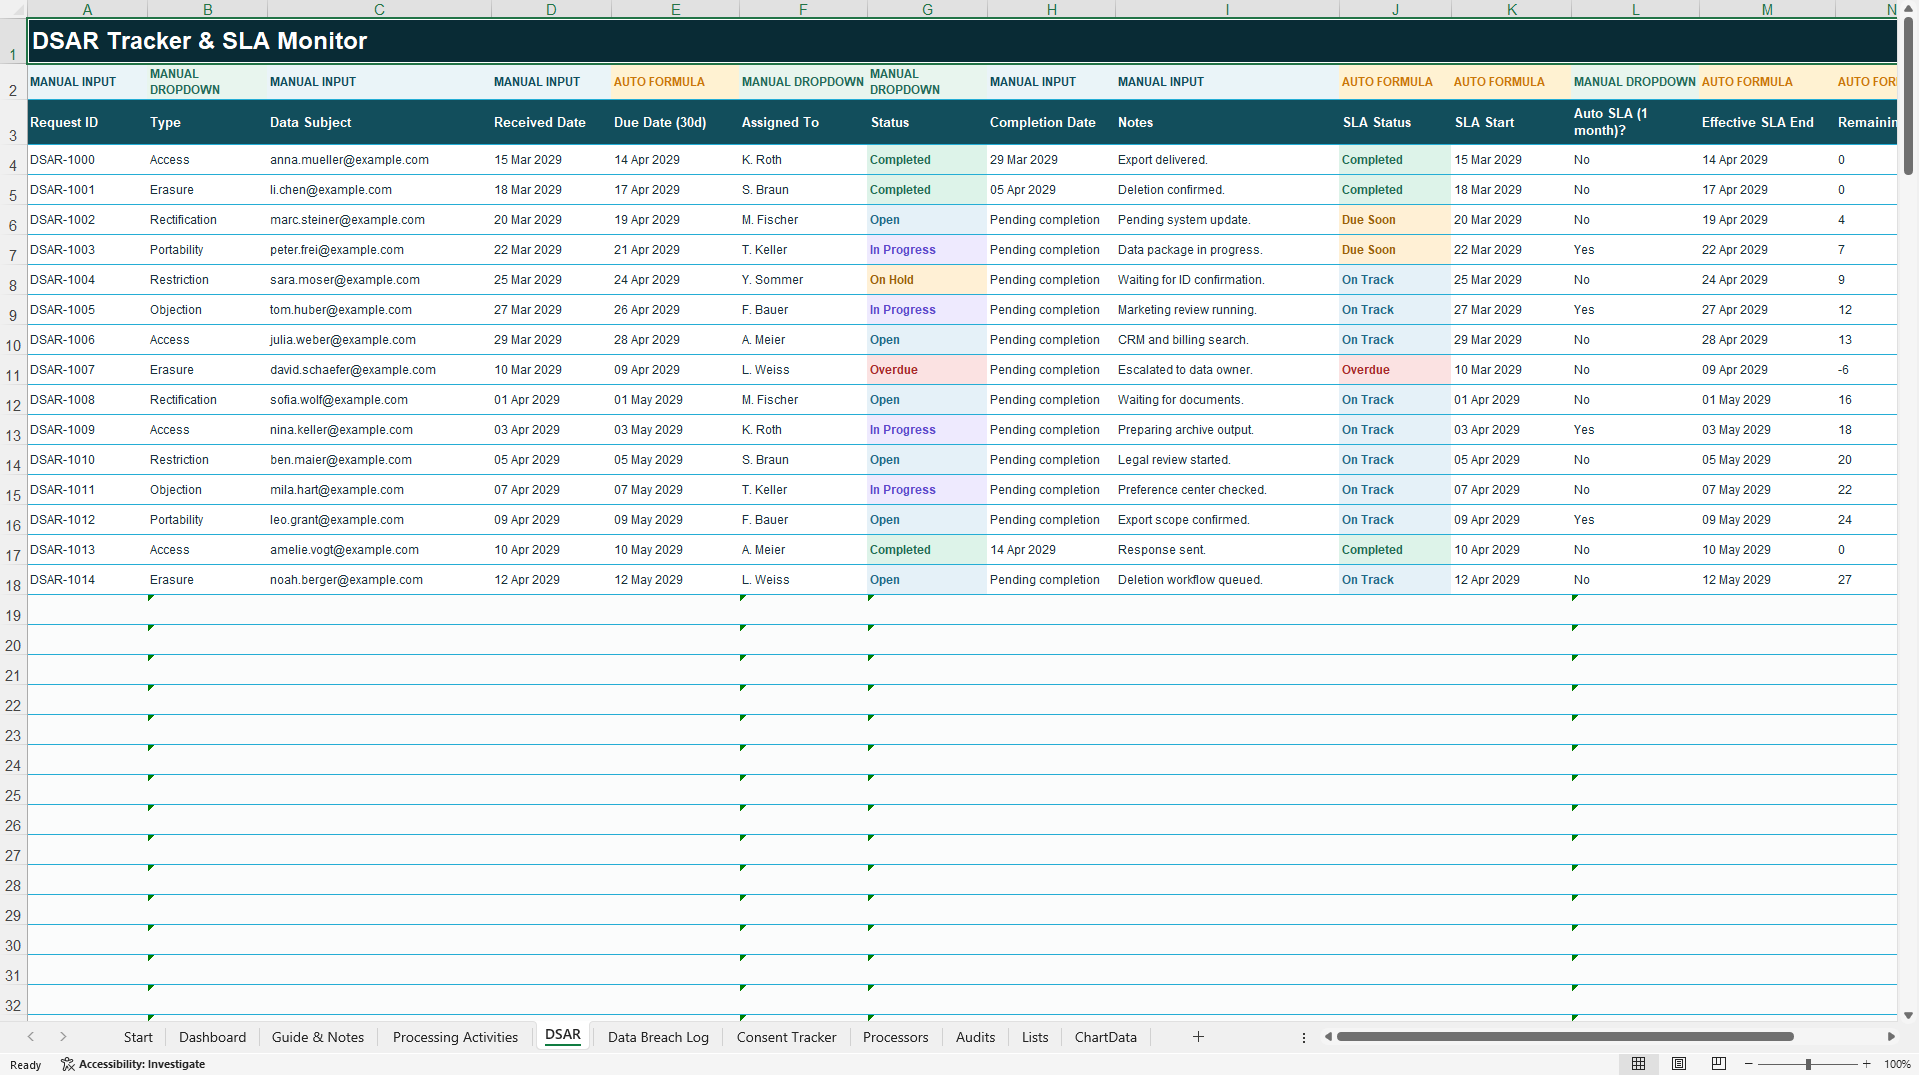Click the zoom out minus icon
The height and width of the screenshot is (1075, 1919).
click(1749, 1064)
